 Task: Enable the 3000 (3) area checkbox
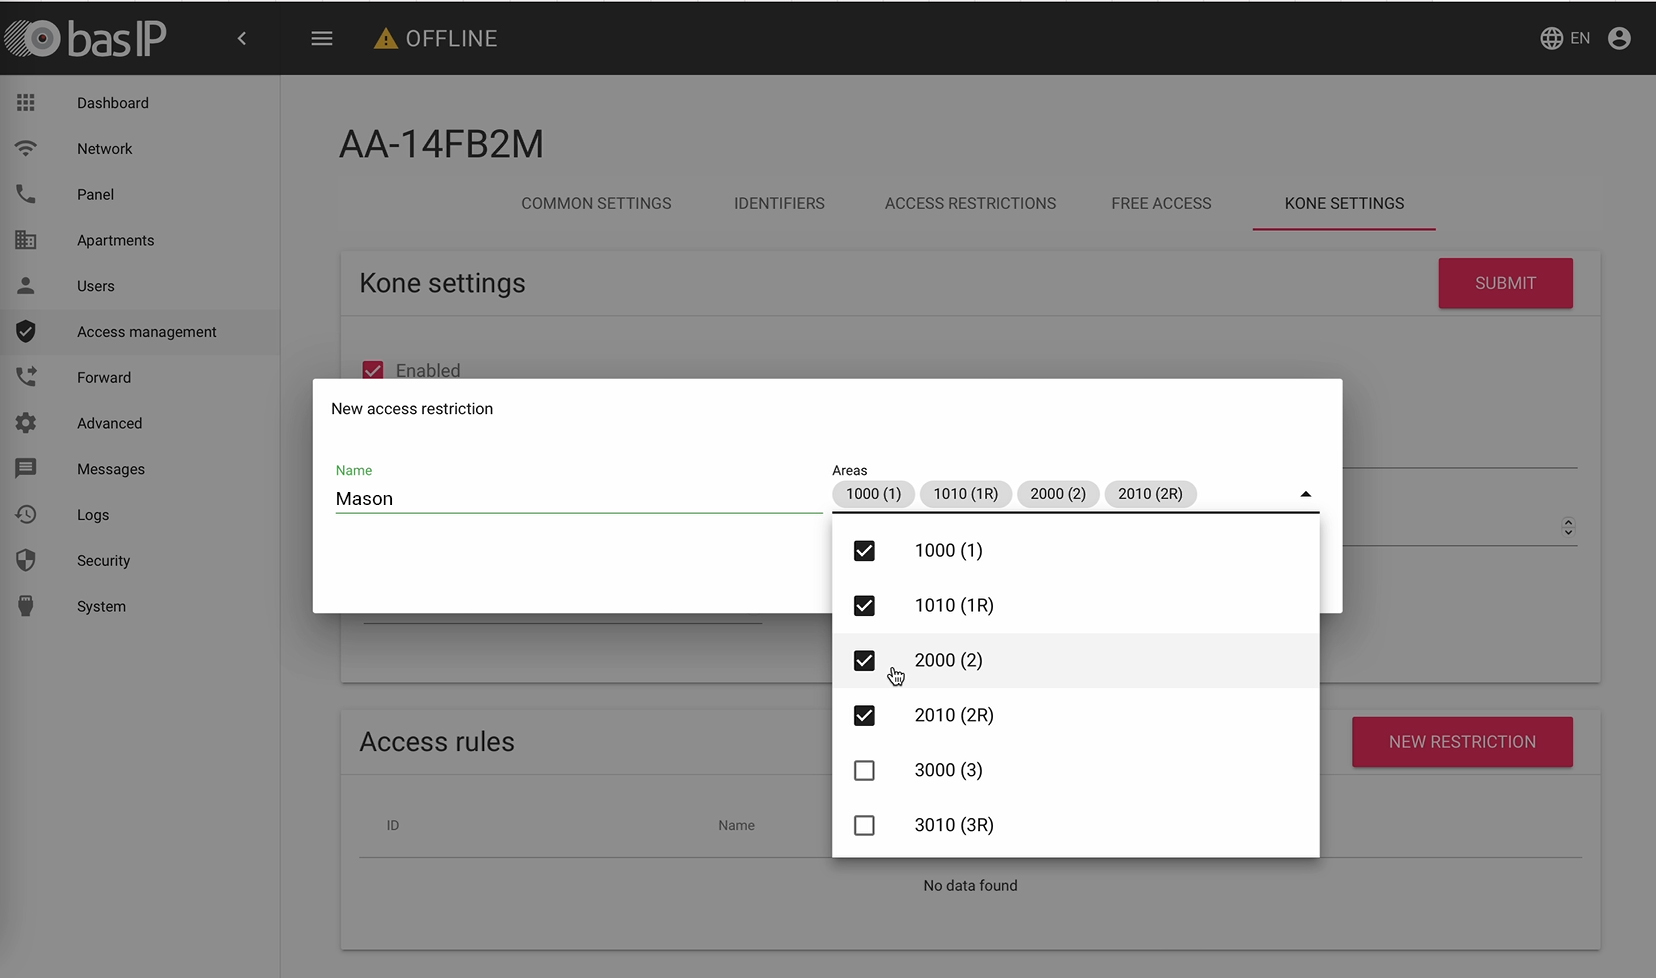pos(864,770)
